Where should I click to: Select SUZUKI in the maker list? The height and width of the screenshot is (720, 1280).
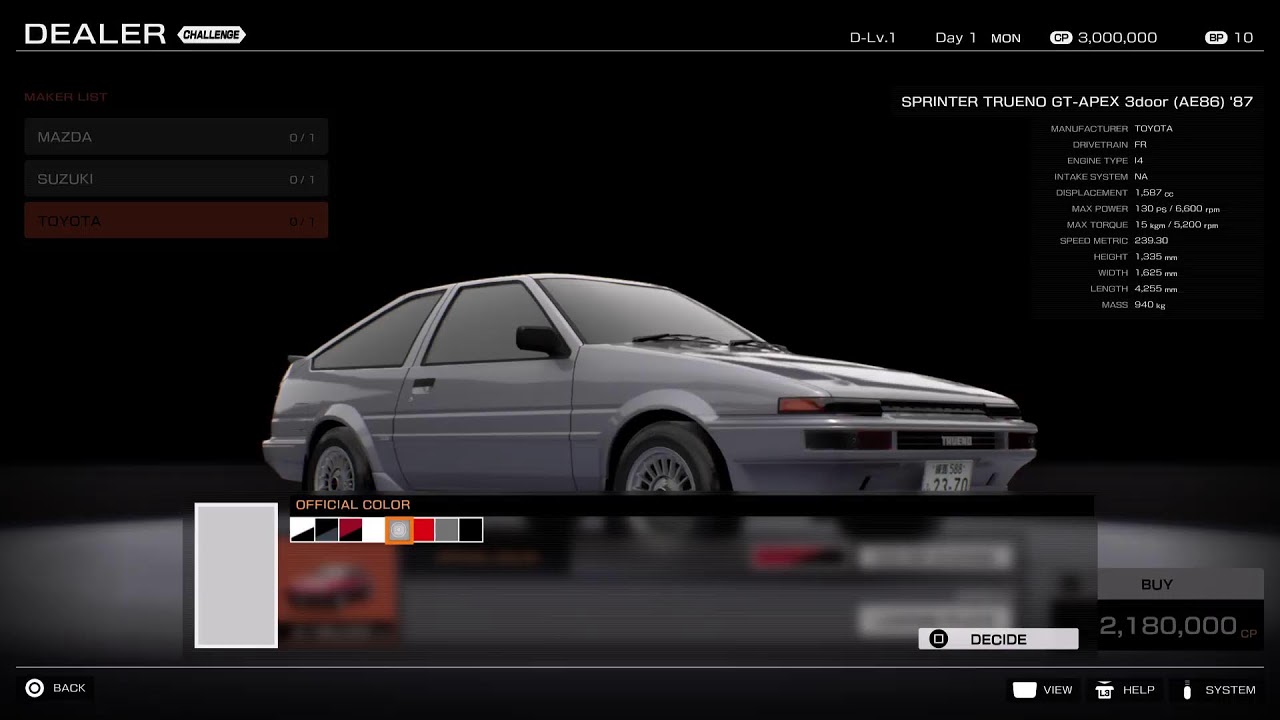[176, 179]
